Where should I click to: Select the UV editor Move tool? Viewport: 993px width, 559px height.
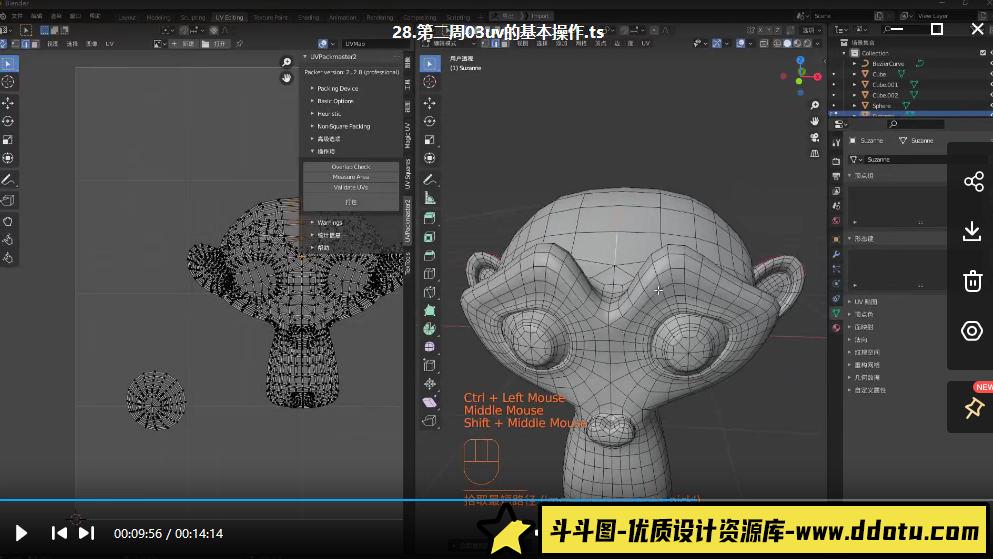tap(8, 103)
